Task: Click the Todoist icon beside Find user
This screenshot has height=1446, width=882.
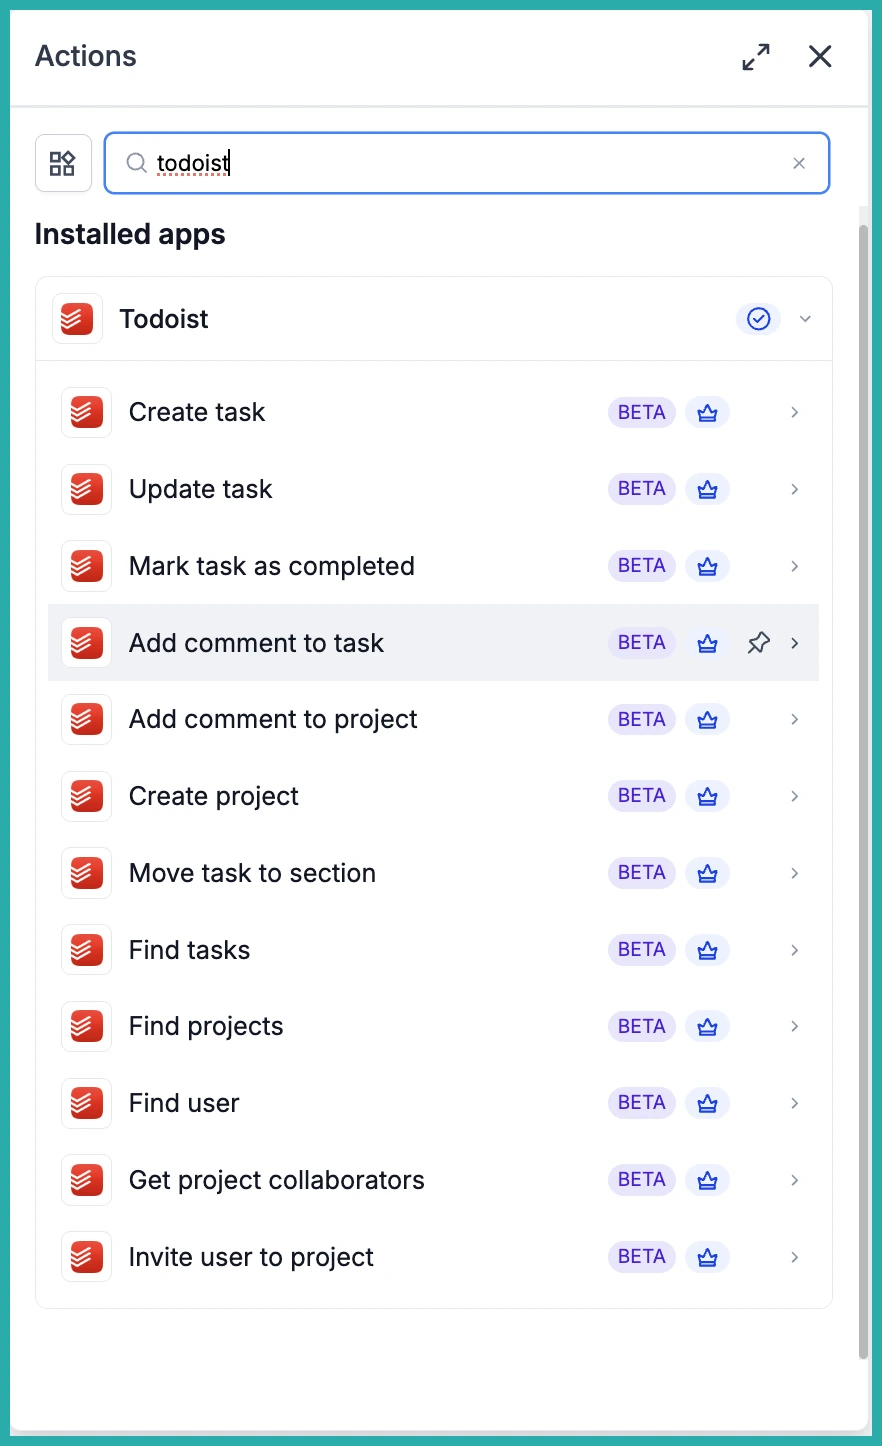Action: [x=86, y=1103]
